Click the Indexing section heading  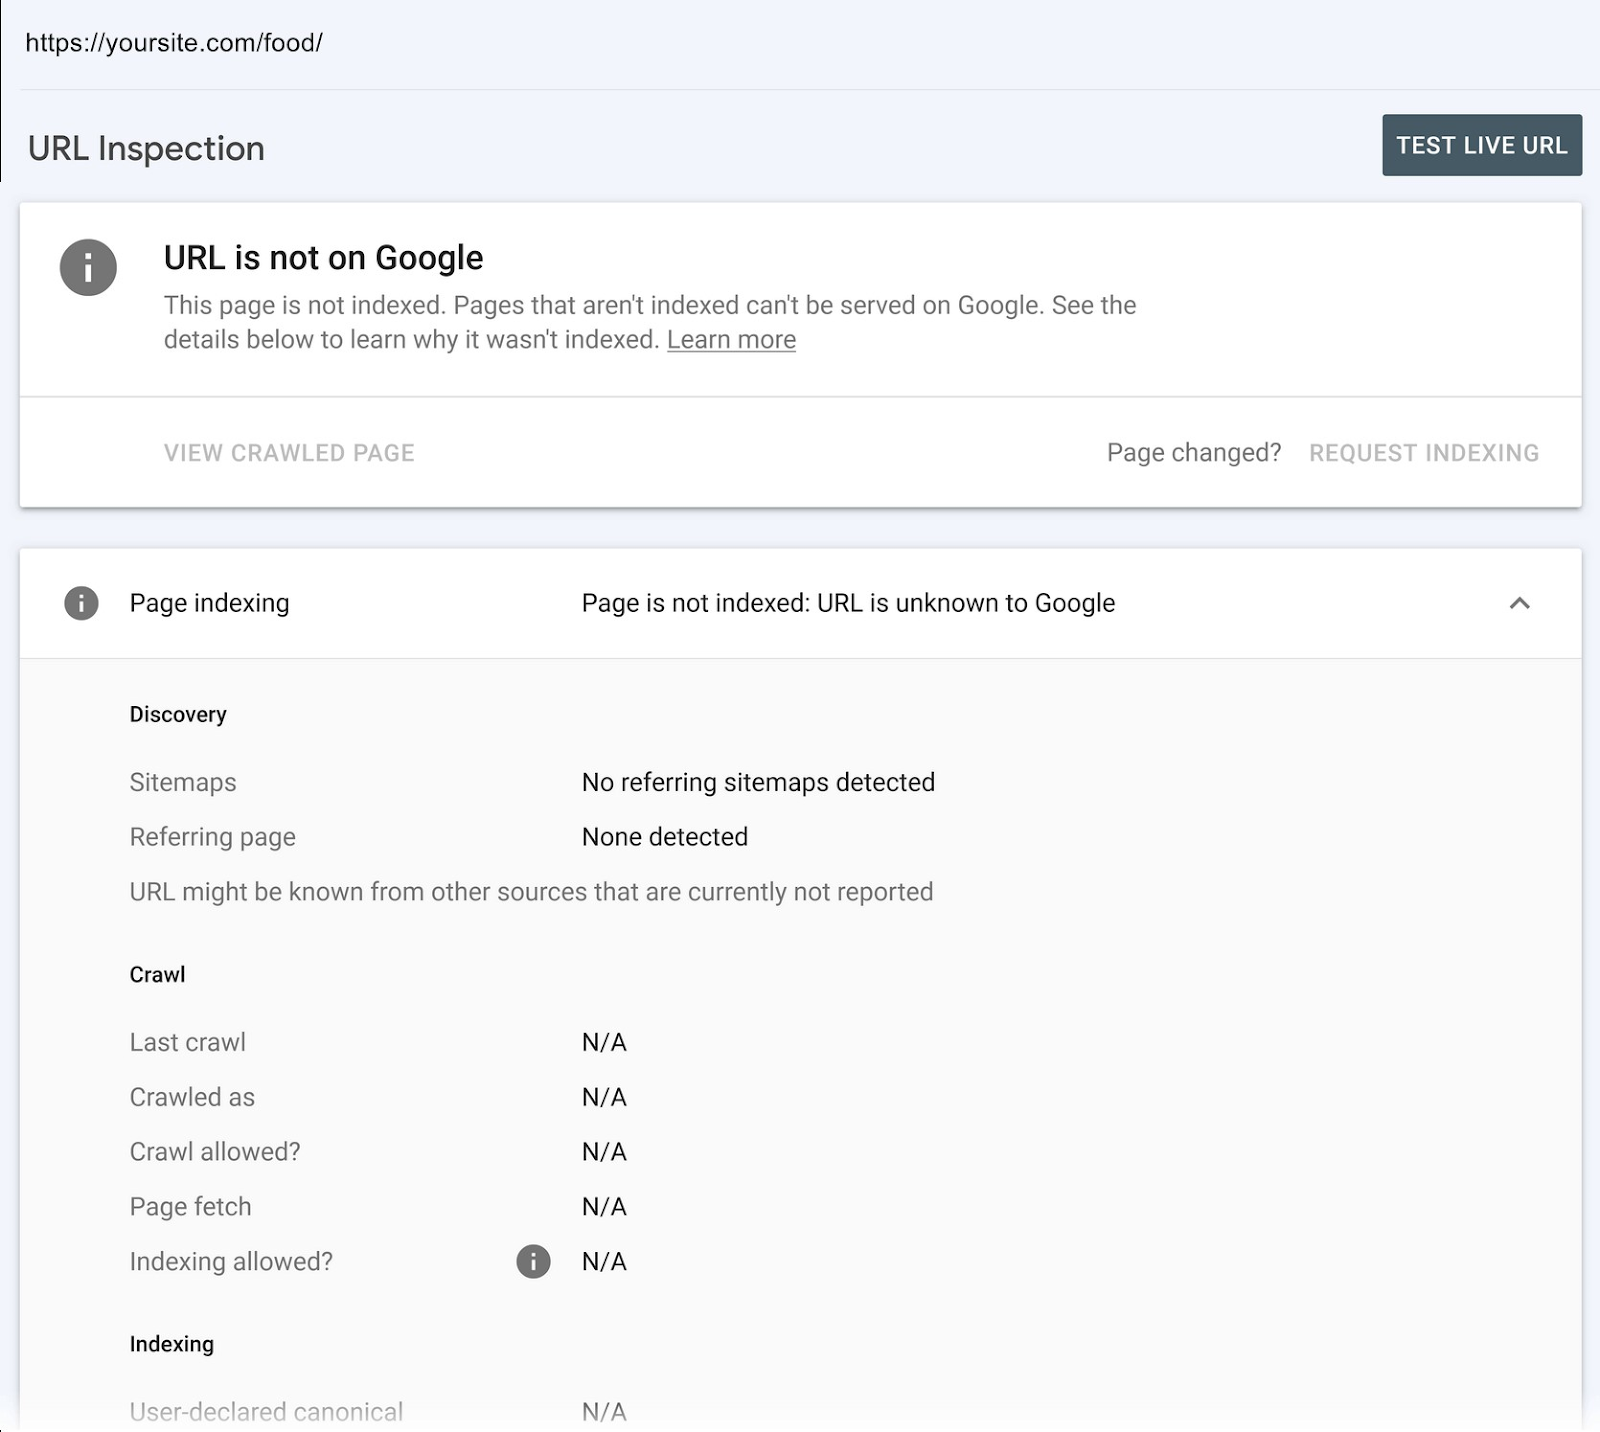pos(171,1344)
